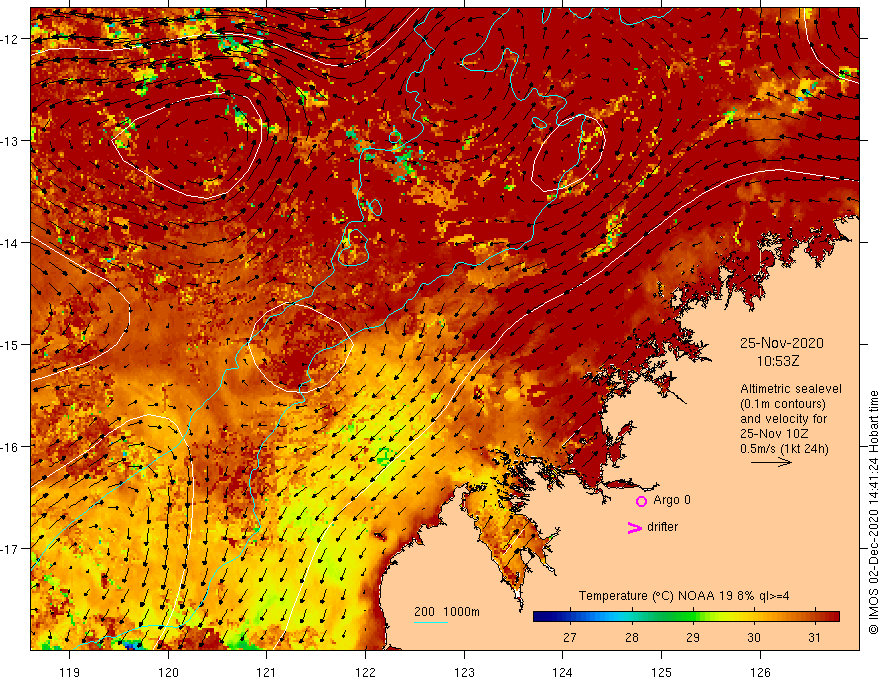Viewport: 880px width, 680px height.
Task: Click the 'Argo 0' legend label
Action: [x=672, y=500]
